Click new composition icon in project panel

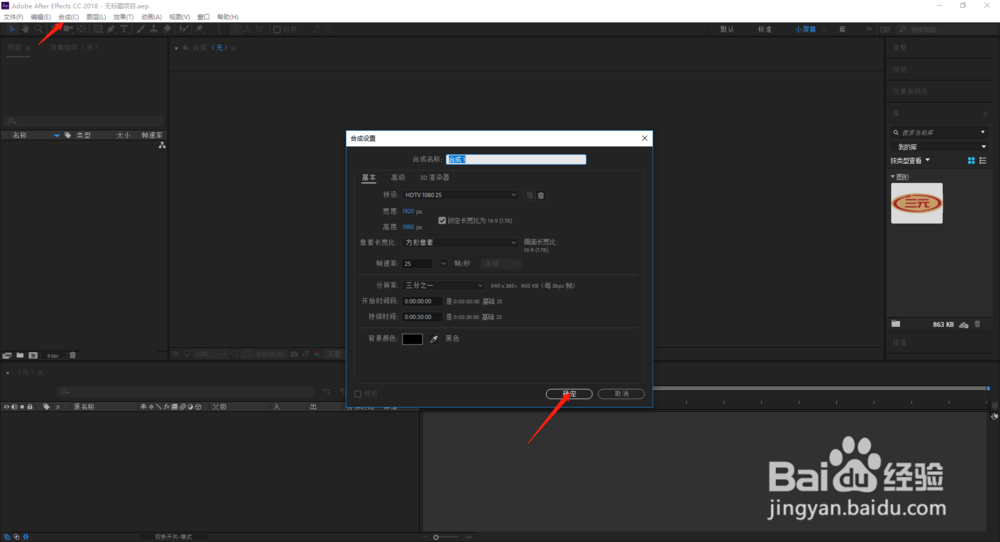coord(33,355)
